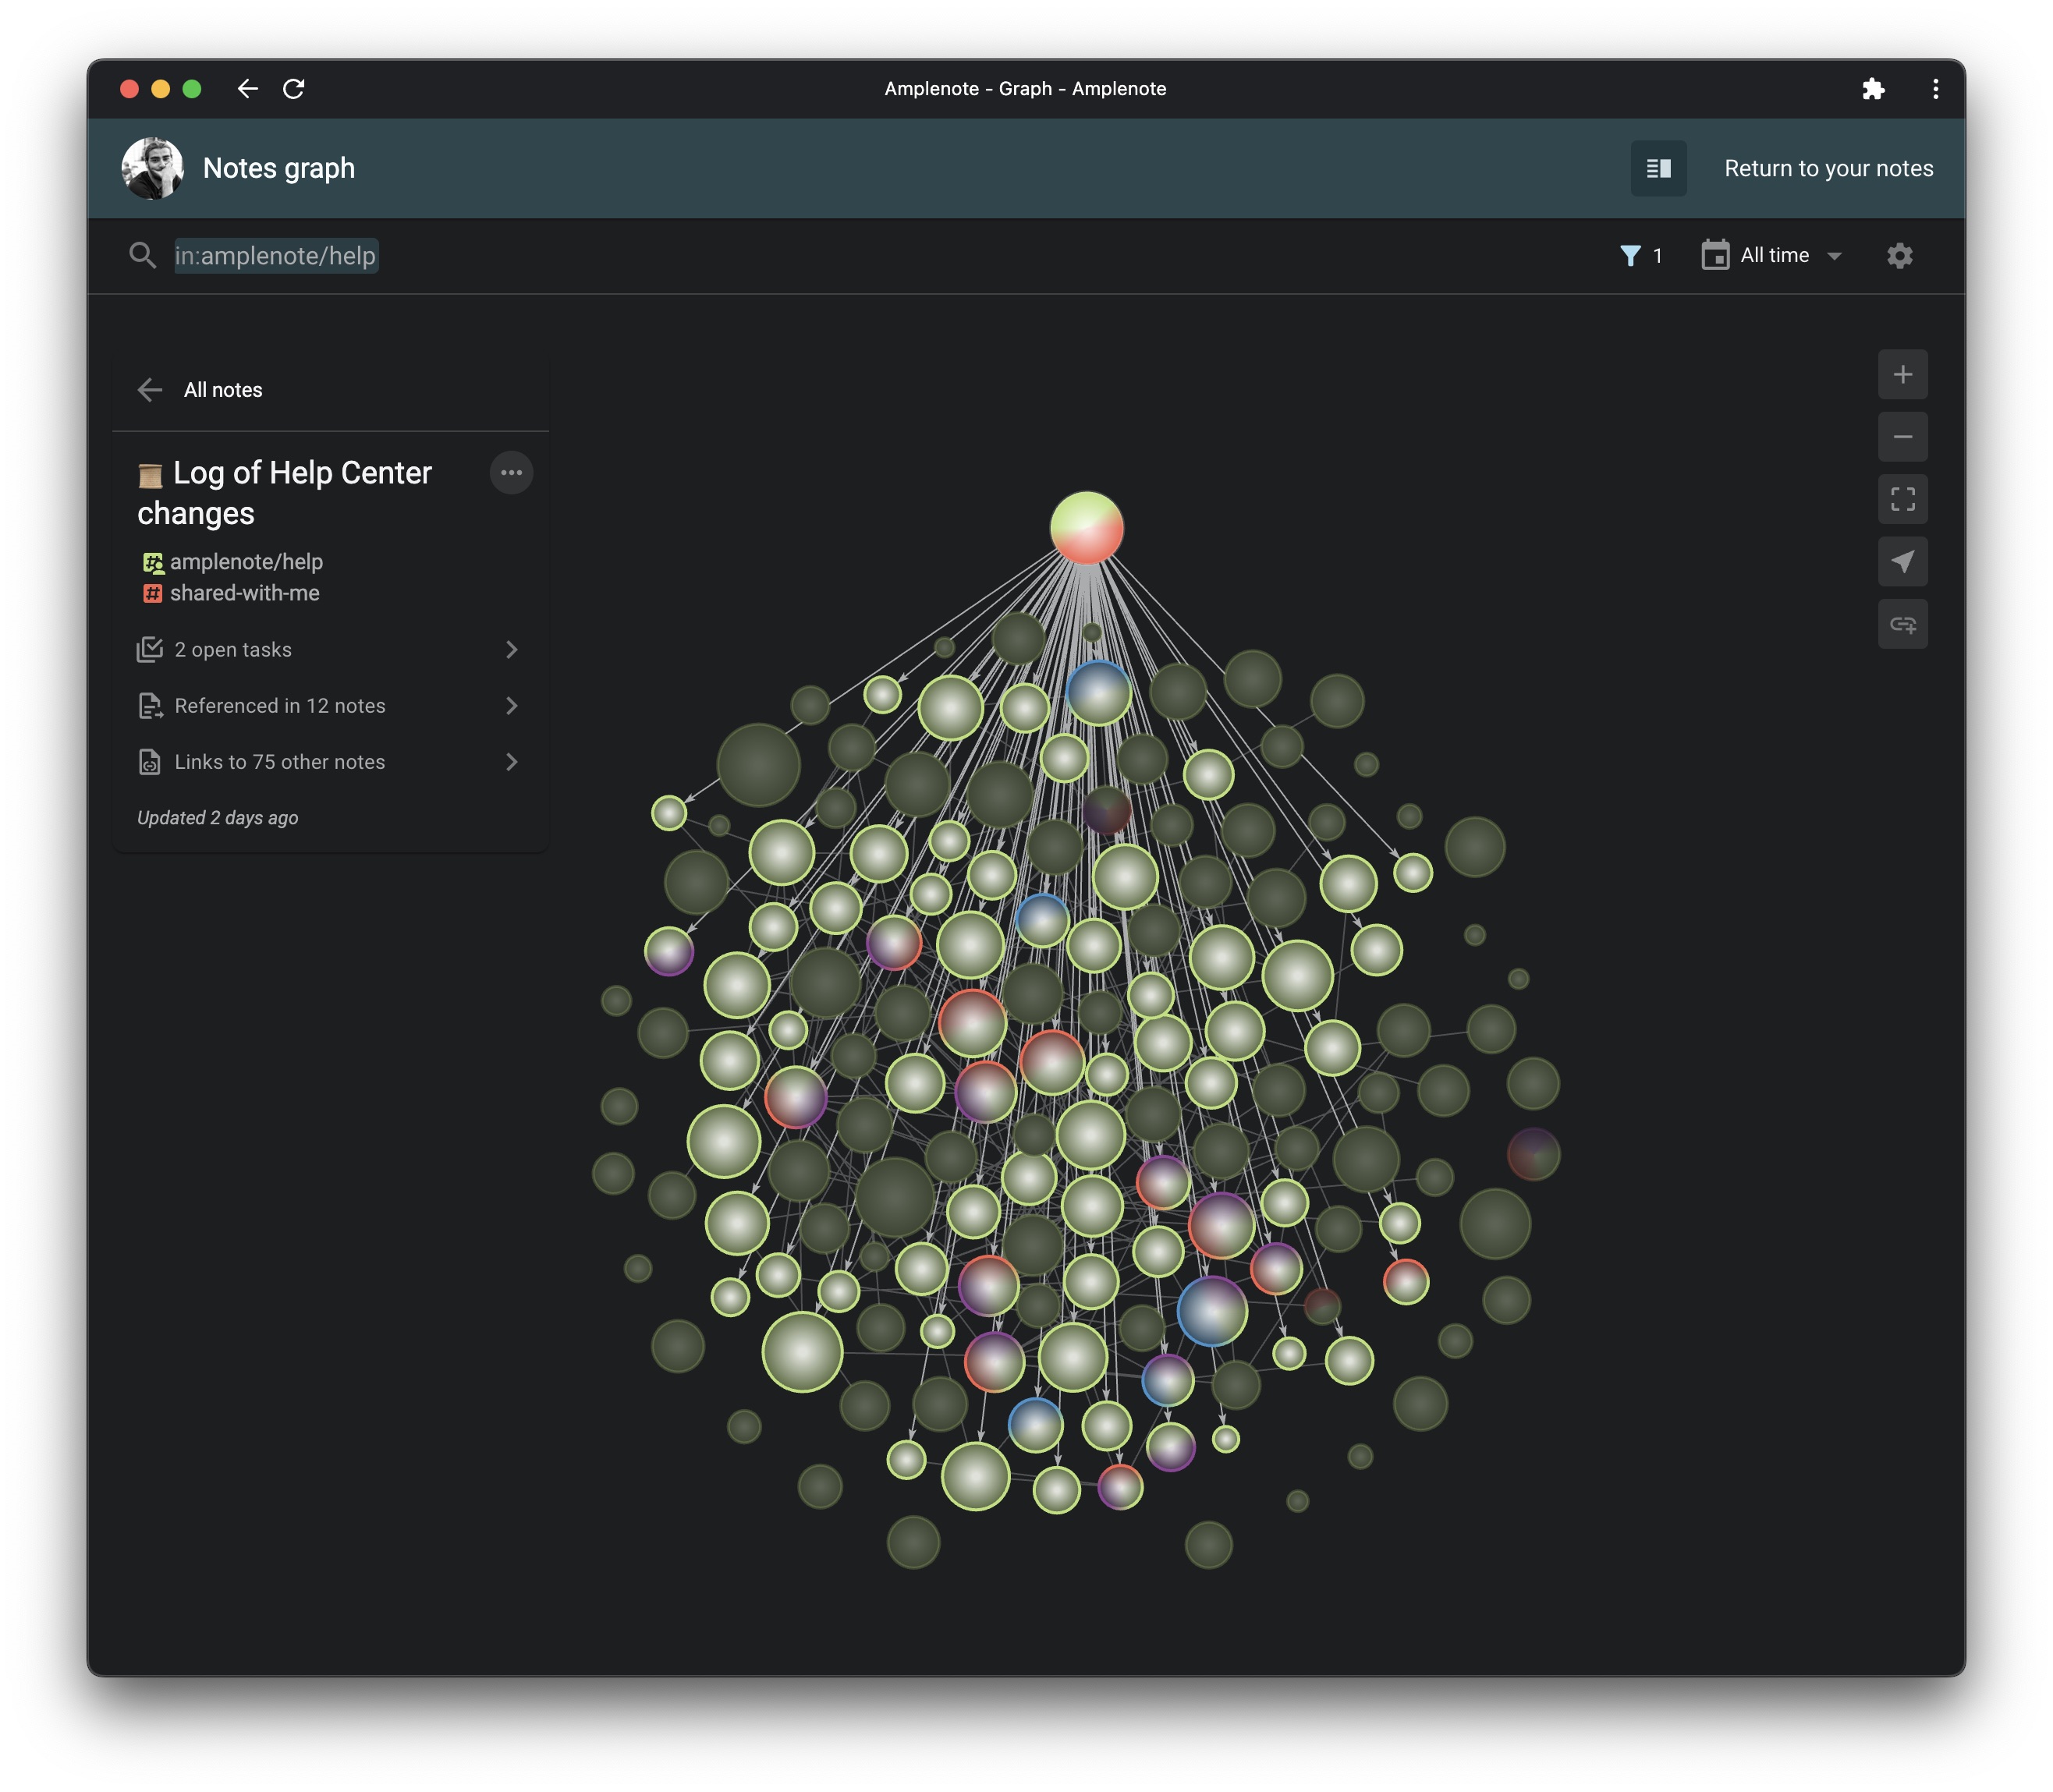Open the Log of Help Center changes note

tap(285, 493)
